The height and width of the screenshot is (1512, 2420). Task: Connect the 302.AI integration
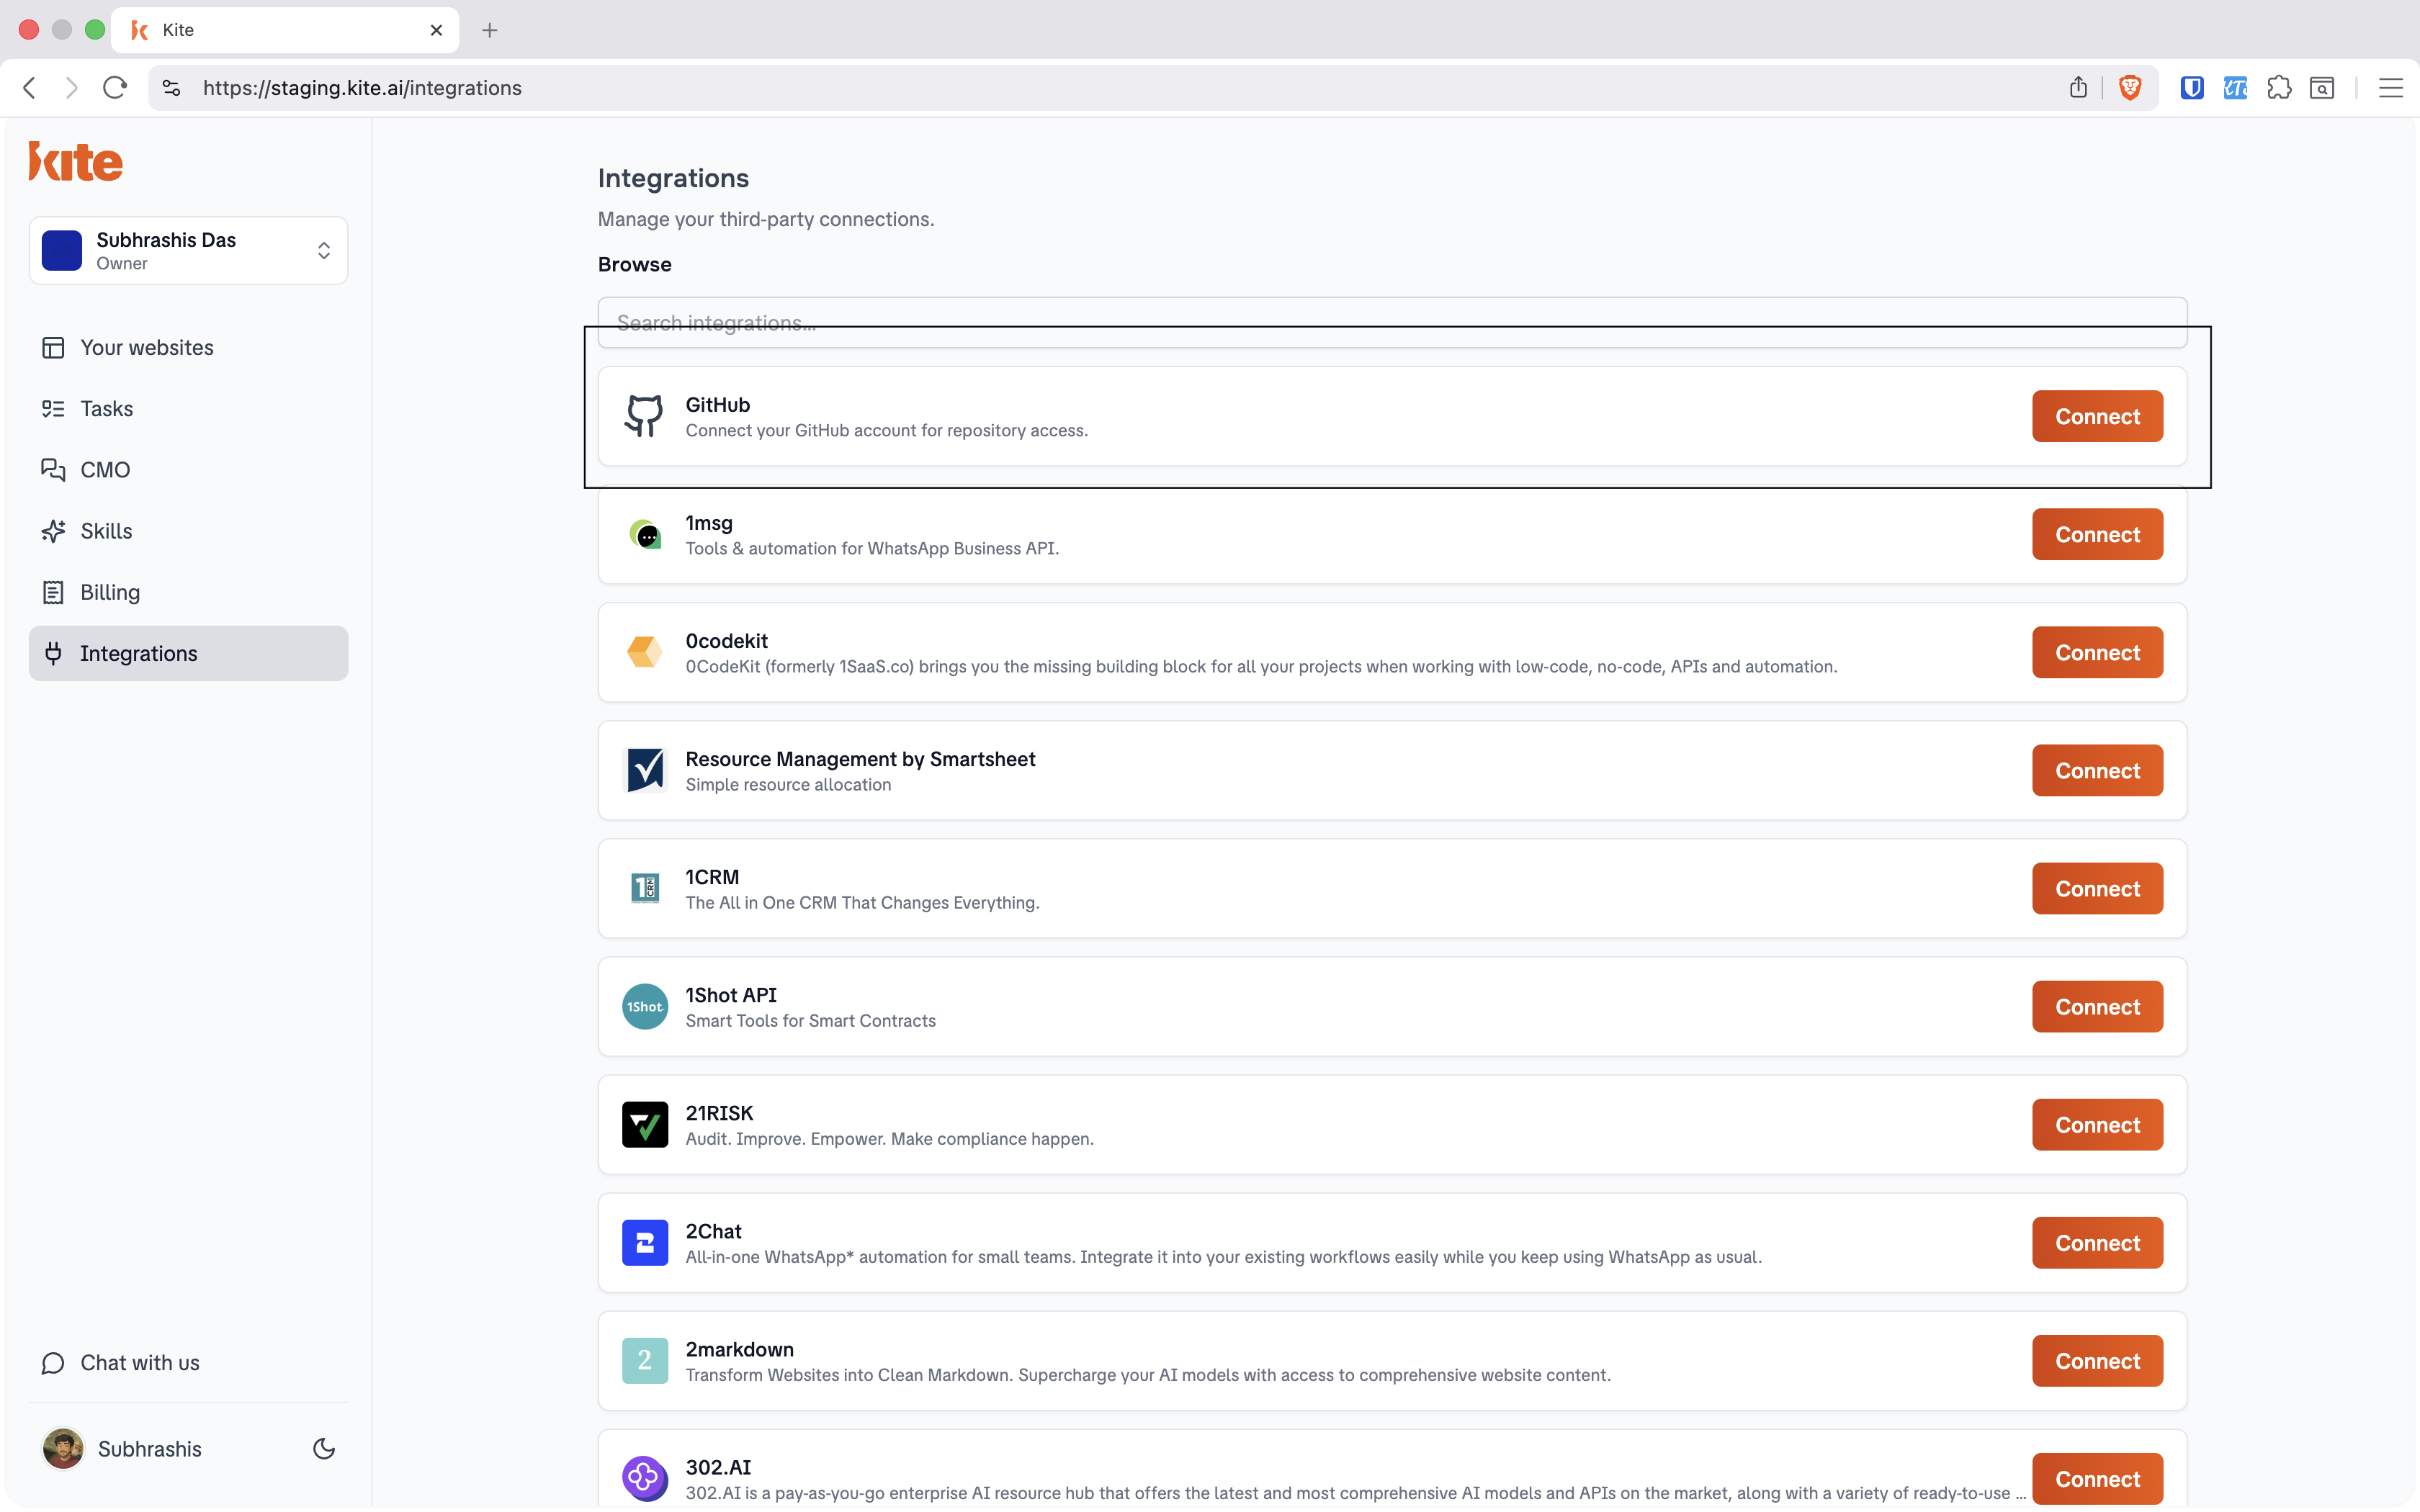[2097, 1478]
